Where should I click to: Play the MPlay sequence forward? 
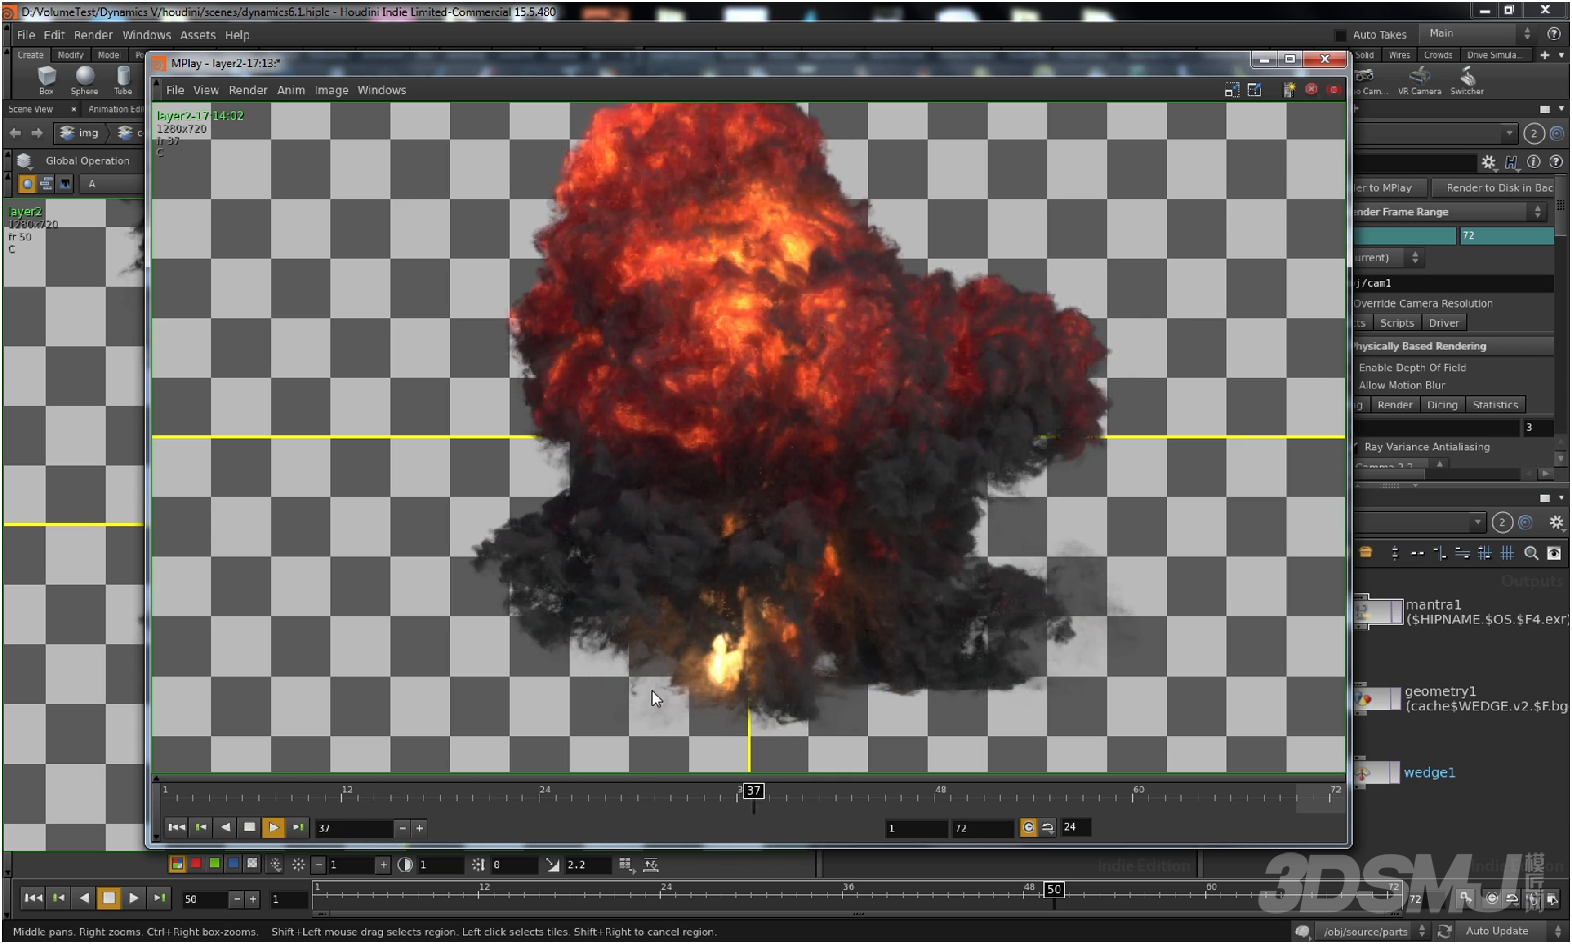[x=274, y=827]
